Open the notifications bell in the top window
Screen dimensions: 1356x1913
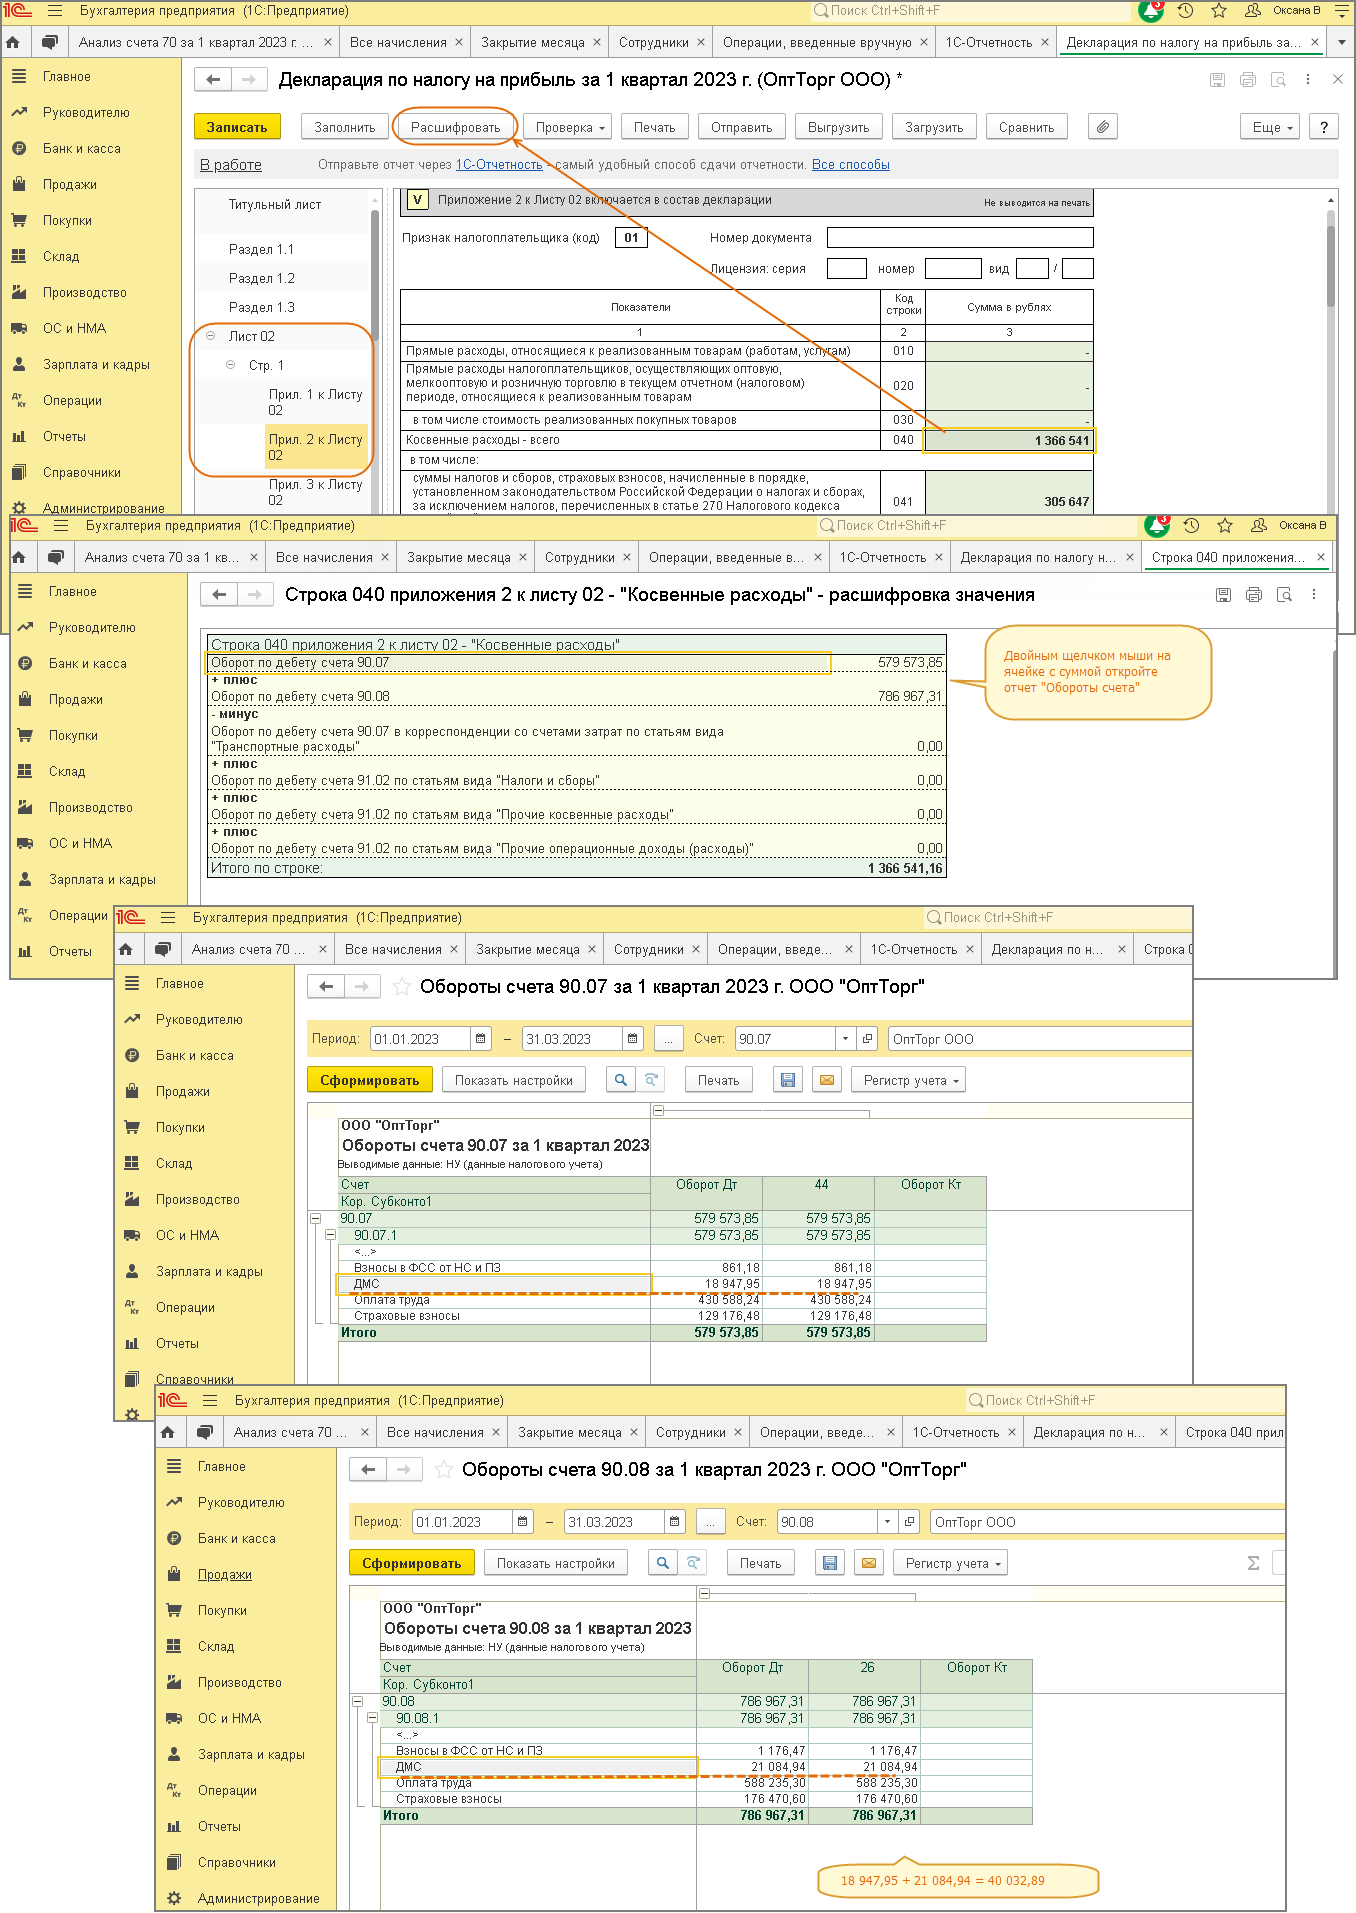pyautogui.click(x=1150, y=11)
